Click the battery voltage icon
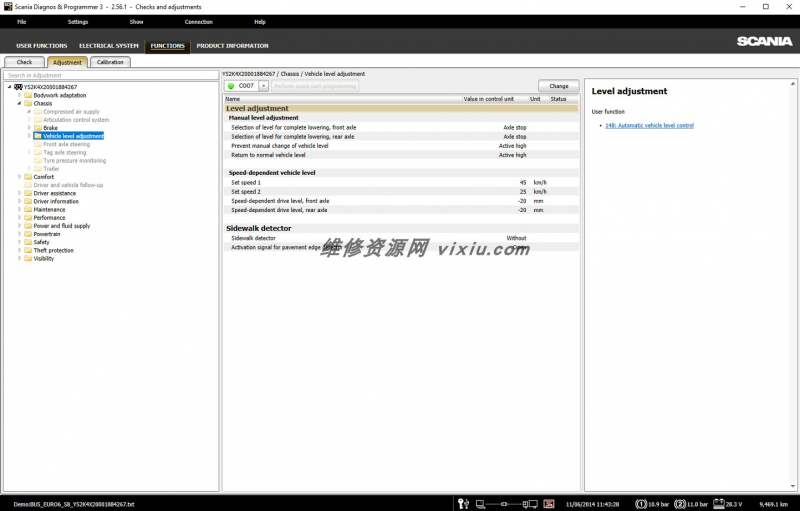Viewport: 800px width, 511px height. (719, 503)
